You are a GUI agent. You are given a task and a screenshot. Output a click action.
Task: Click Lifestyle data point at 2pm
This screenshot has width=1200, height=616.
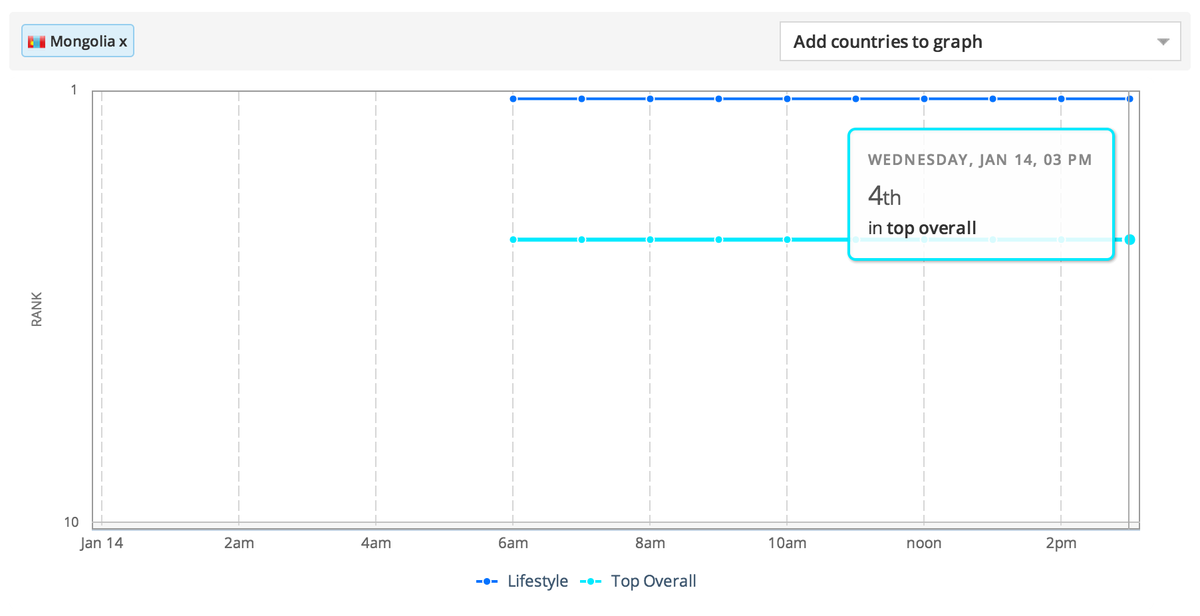pyautogui.click(x=1061, y=99)
